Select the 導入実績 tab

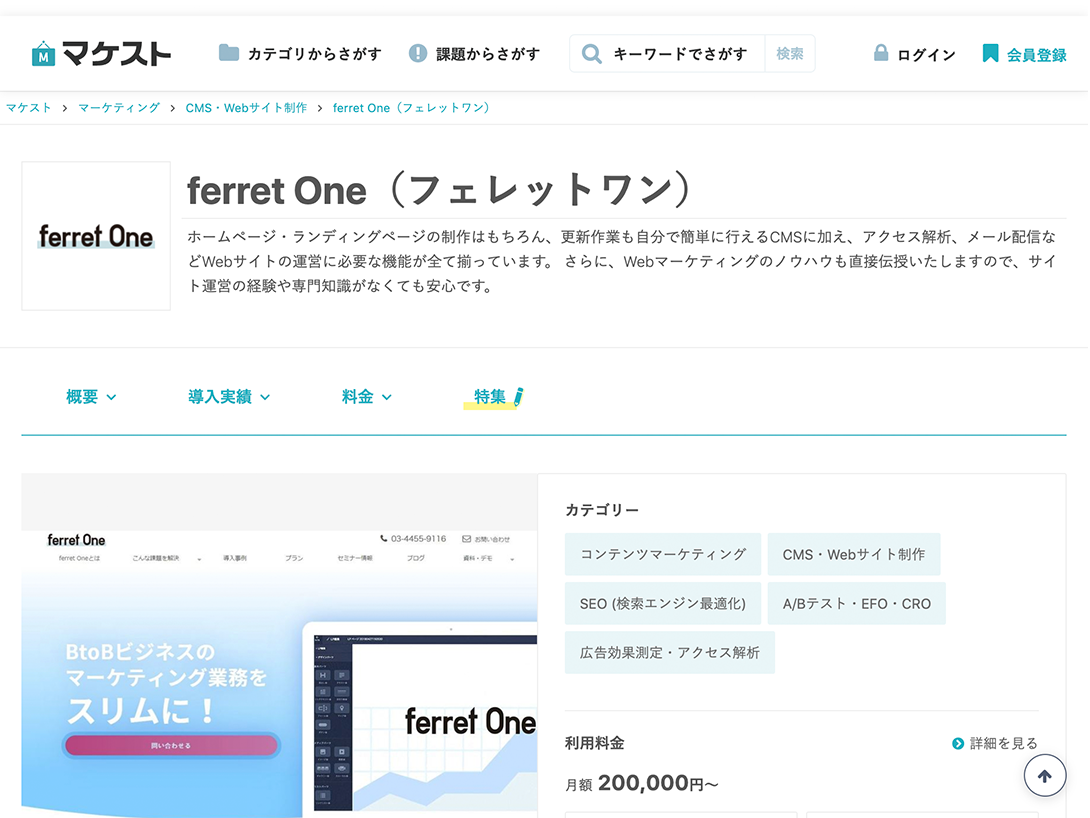[220, 397]
